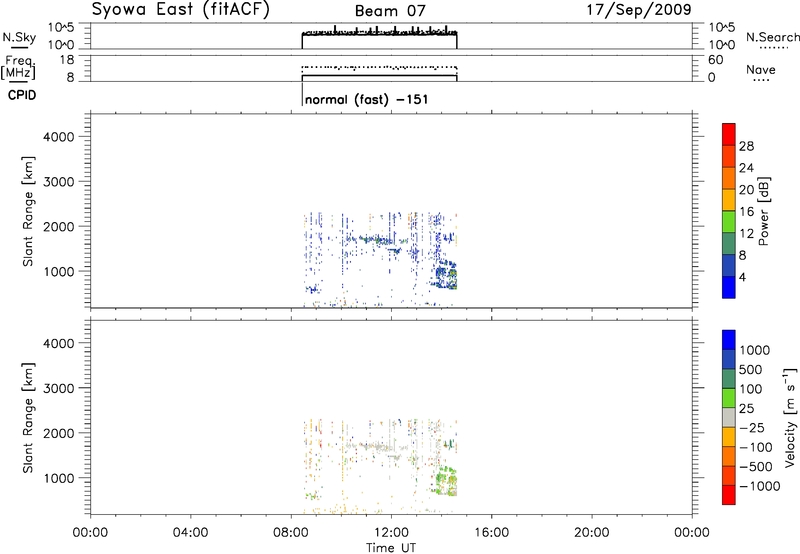Screen dimensions: 800x554
Task: Select the '100' Velocity colorbar value
Action: pyautogui.click(x=751, y=389)
